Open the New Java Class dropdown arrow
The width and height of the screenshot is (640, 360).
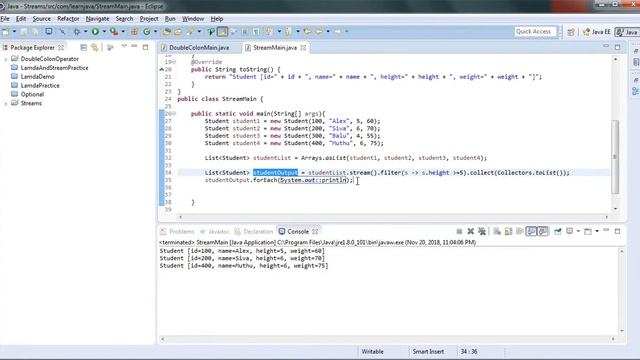pyautogui.click(x=155, y=31)
